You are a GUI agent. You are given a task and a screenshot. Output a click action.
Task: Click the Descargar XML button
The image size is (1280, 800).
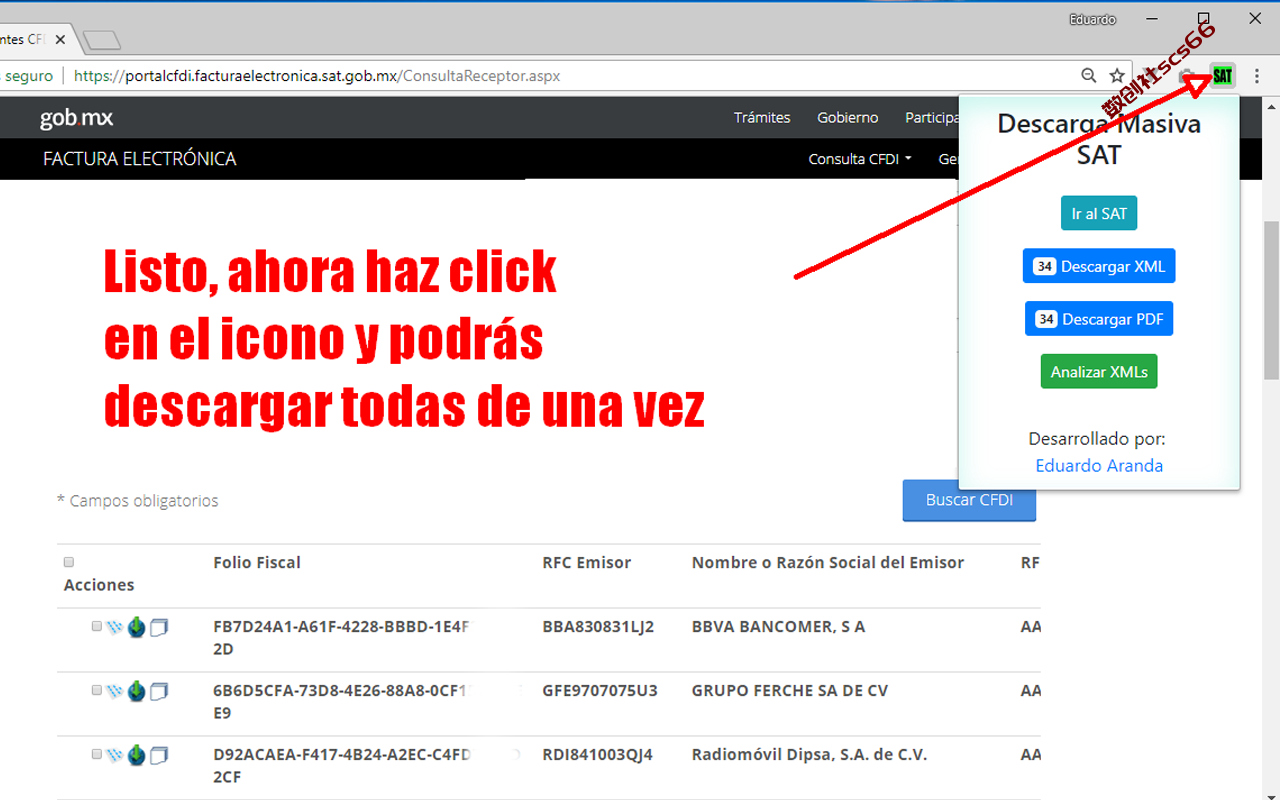click(1099, 266)
